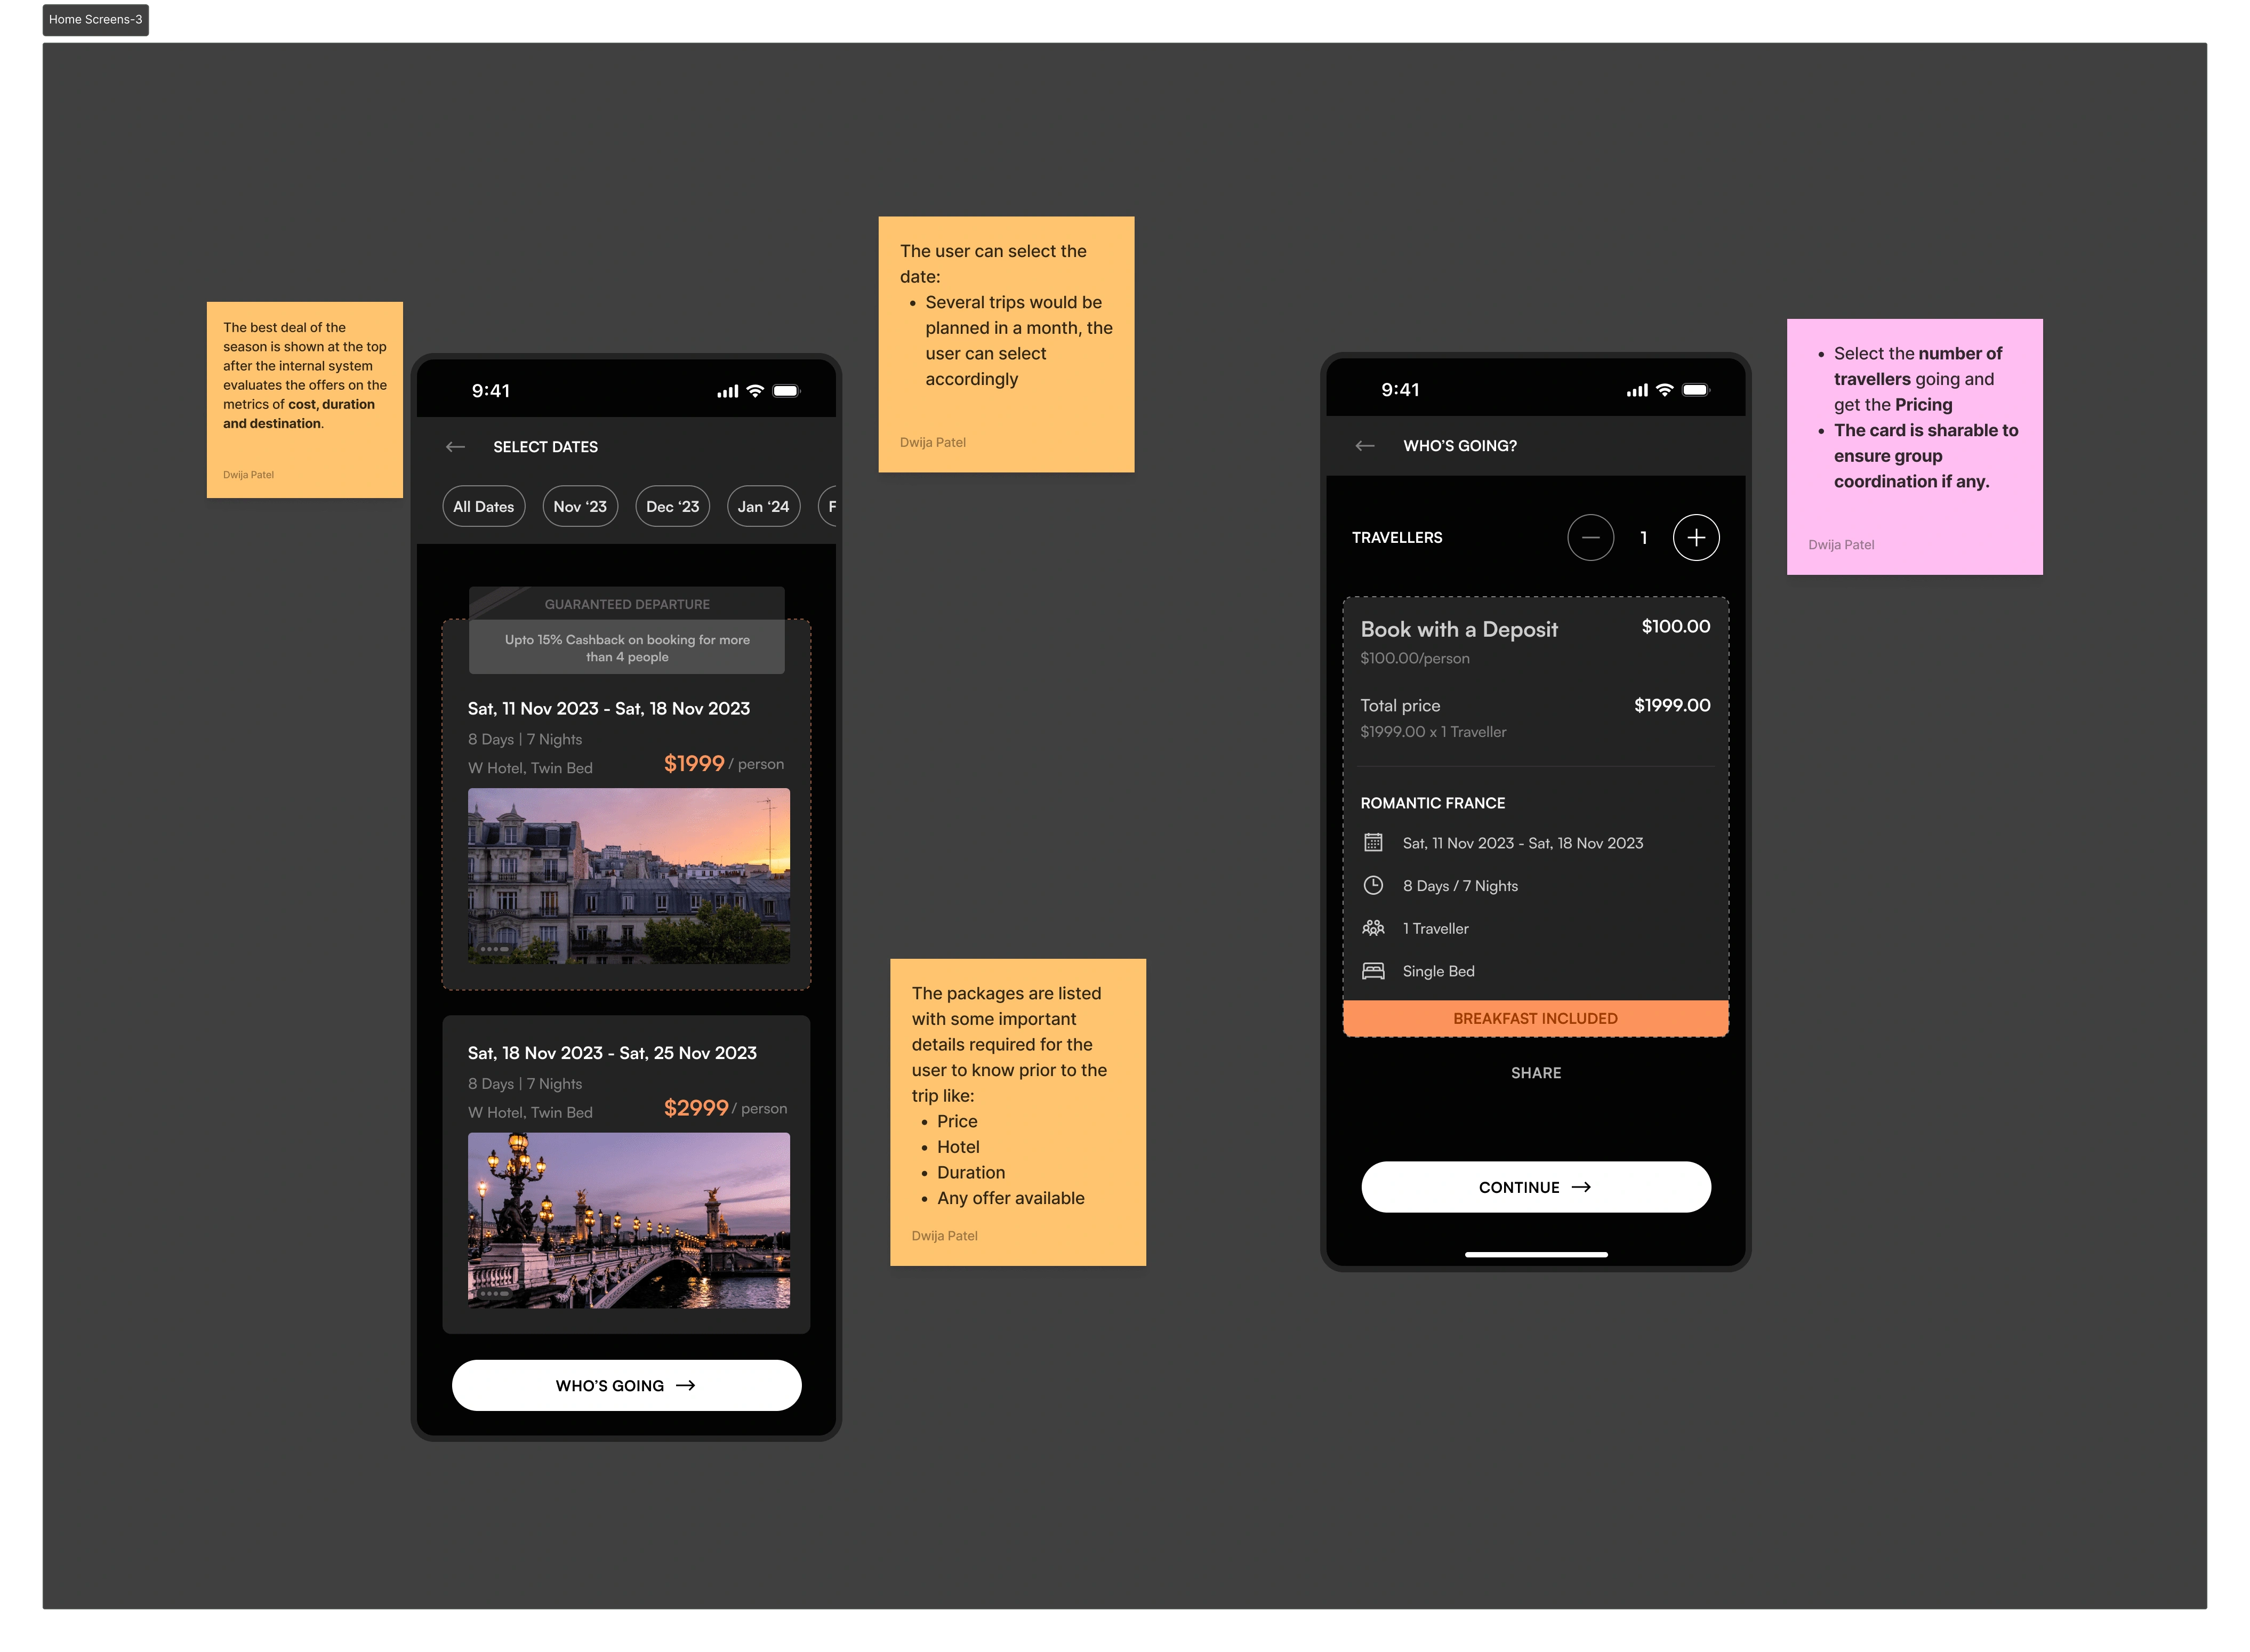Click the WHO'S GOING button on dates screen
The image size is (2250, 1652).
[625, 1385]
